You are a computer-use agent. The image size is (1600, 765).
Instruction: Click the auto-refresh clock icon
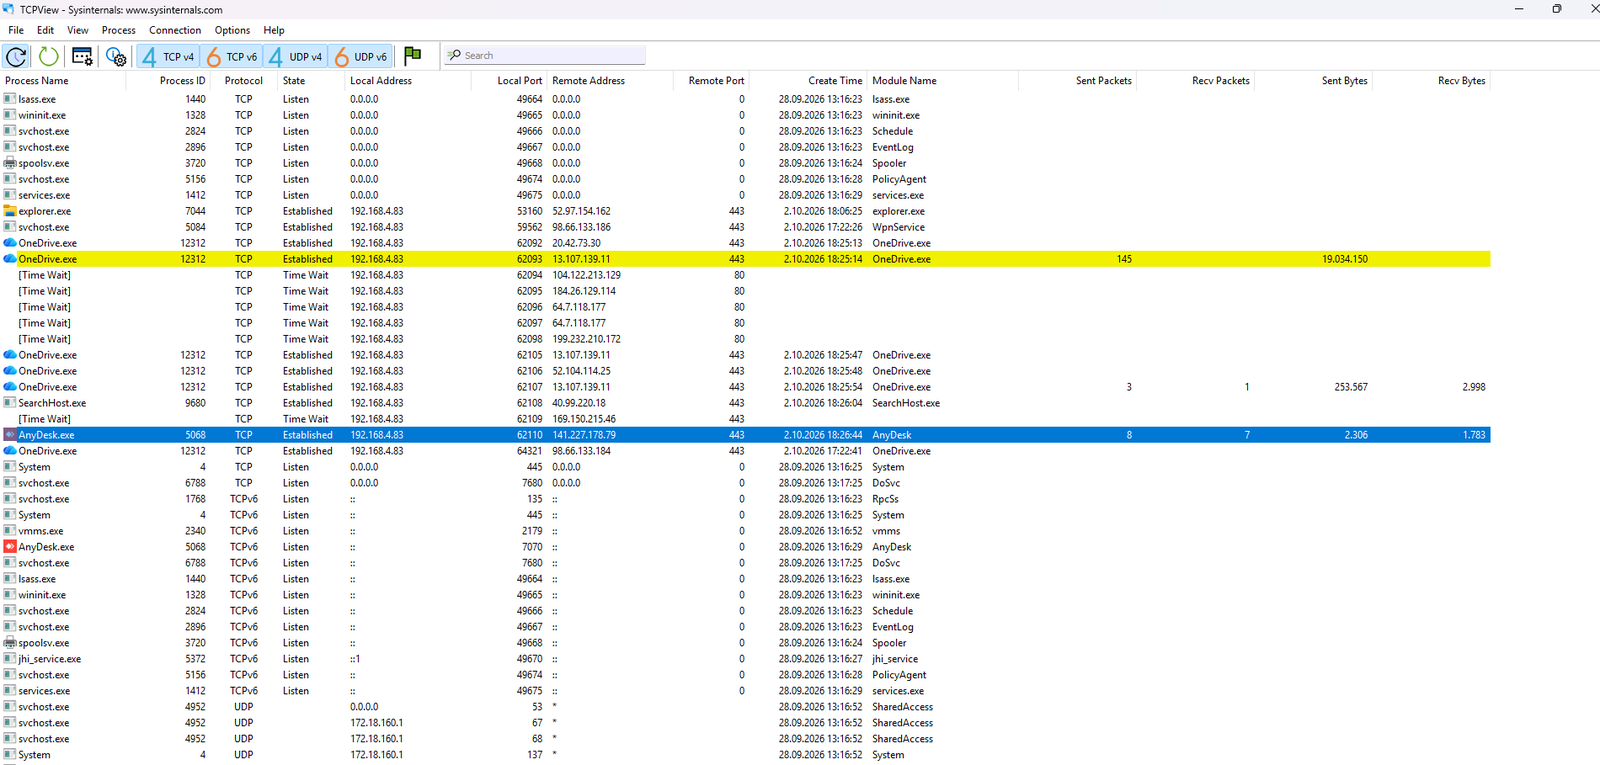click(x=16, y=57)
